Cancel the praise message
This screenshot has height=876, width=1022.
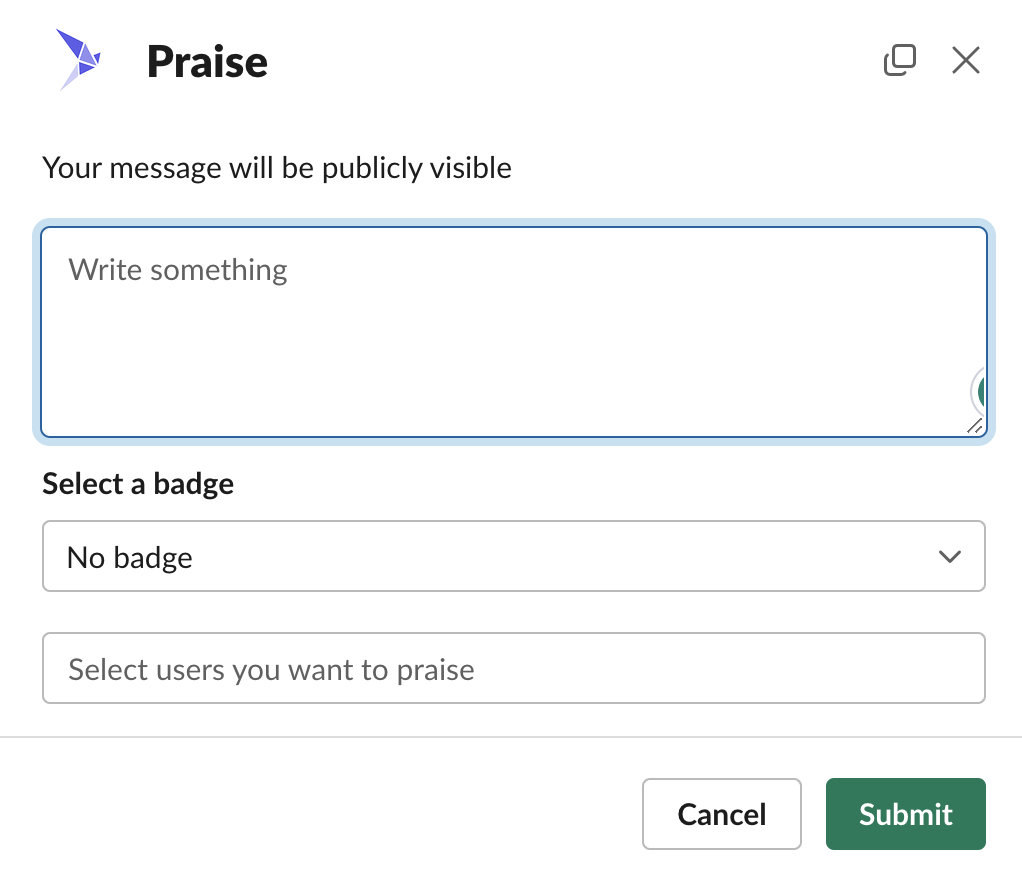(722, 814)
